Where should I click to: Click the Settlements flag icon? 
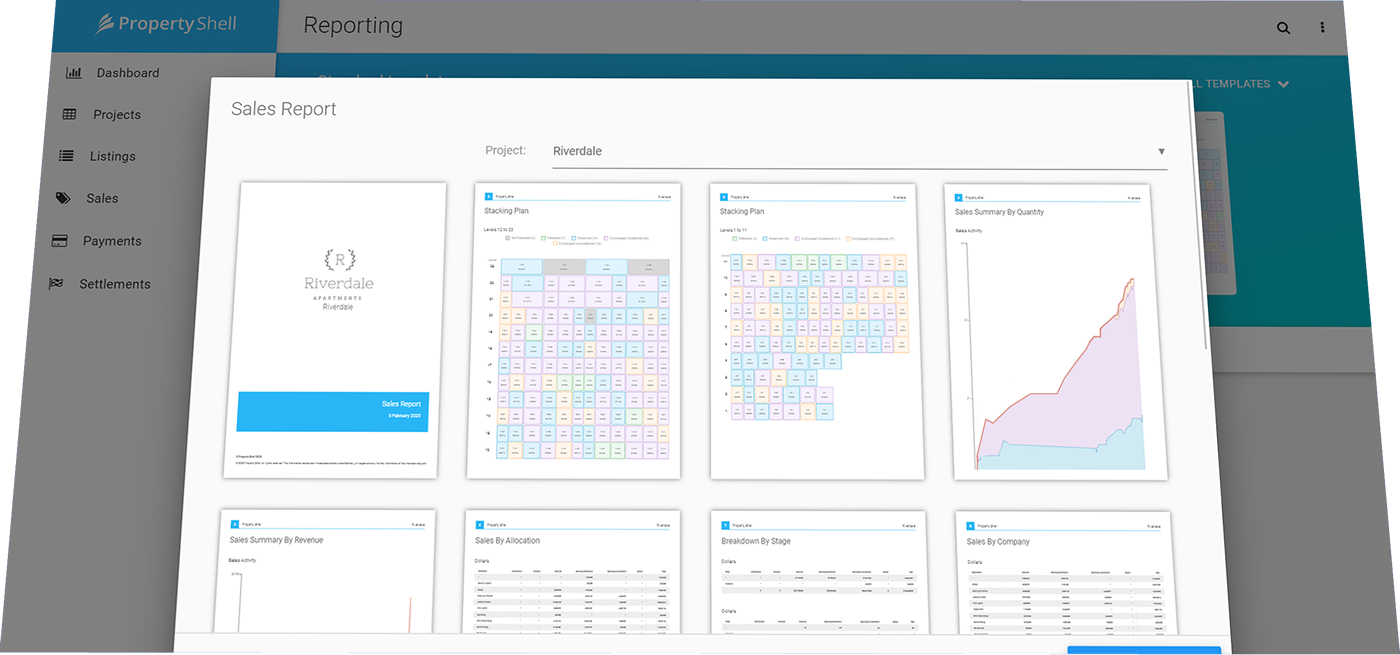click(58, 283)
